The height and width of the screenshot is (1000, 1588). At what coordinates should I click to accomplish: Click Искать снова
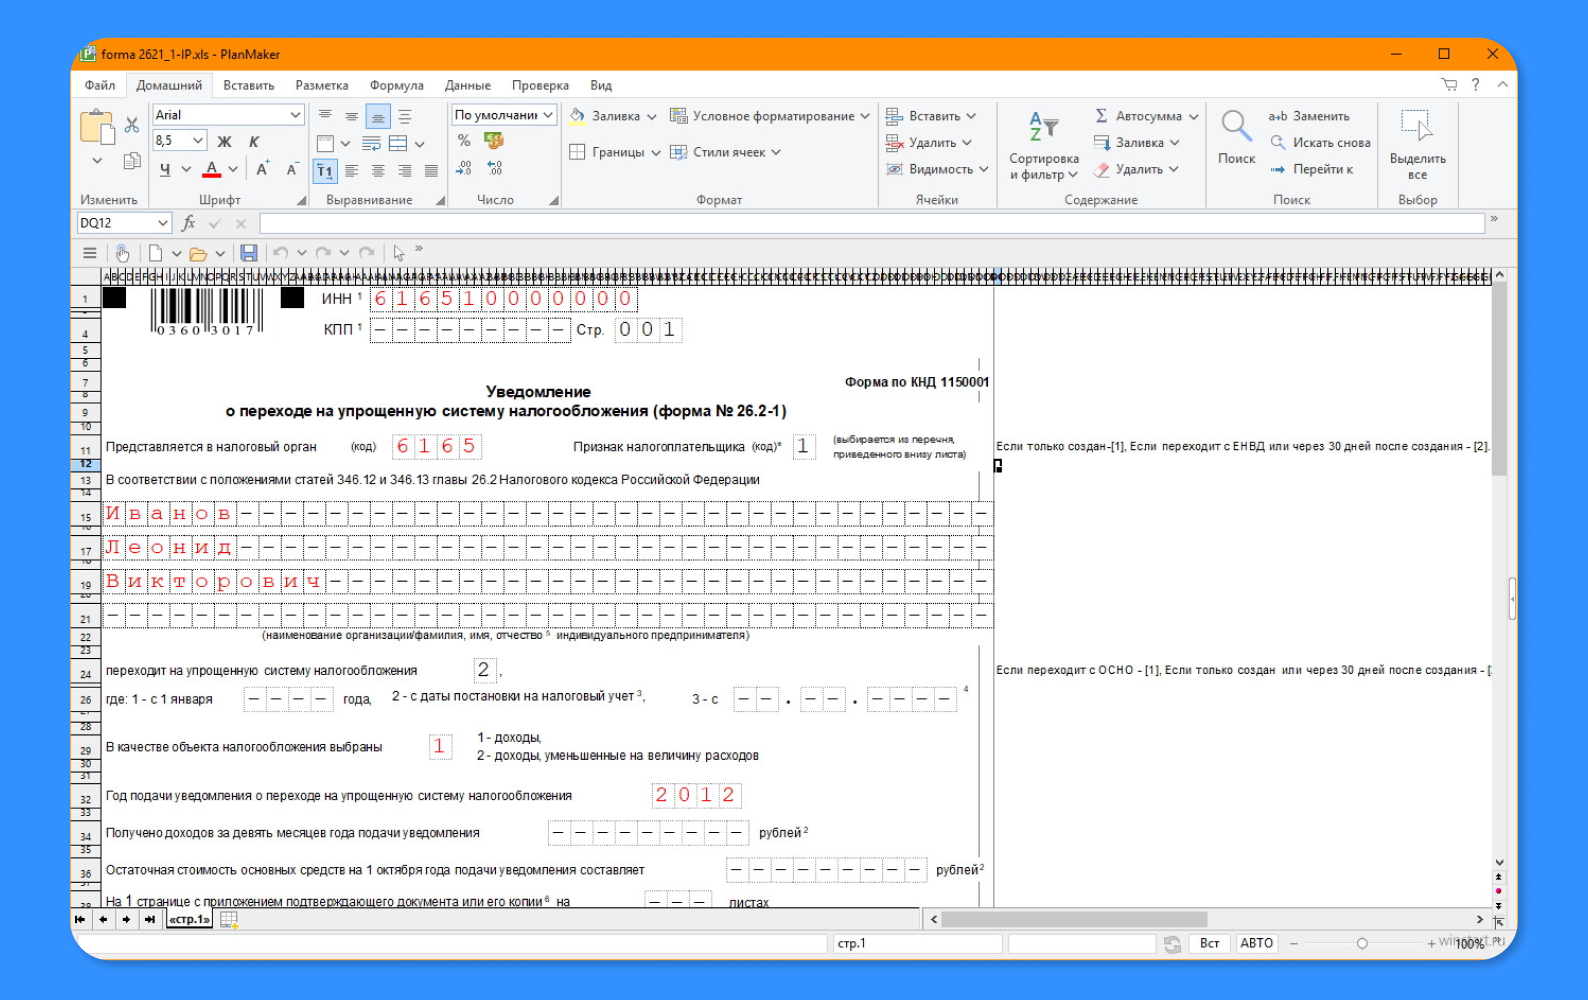pos(1320,143)
